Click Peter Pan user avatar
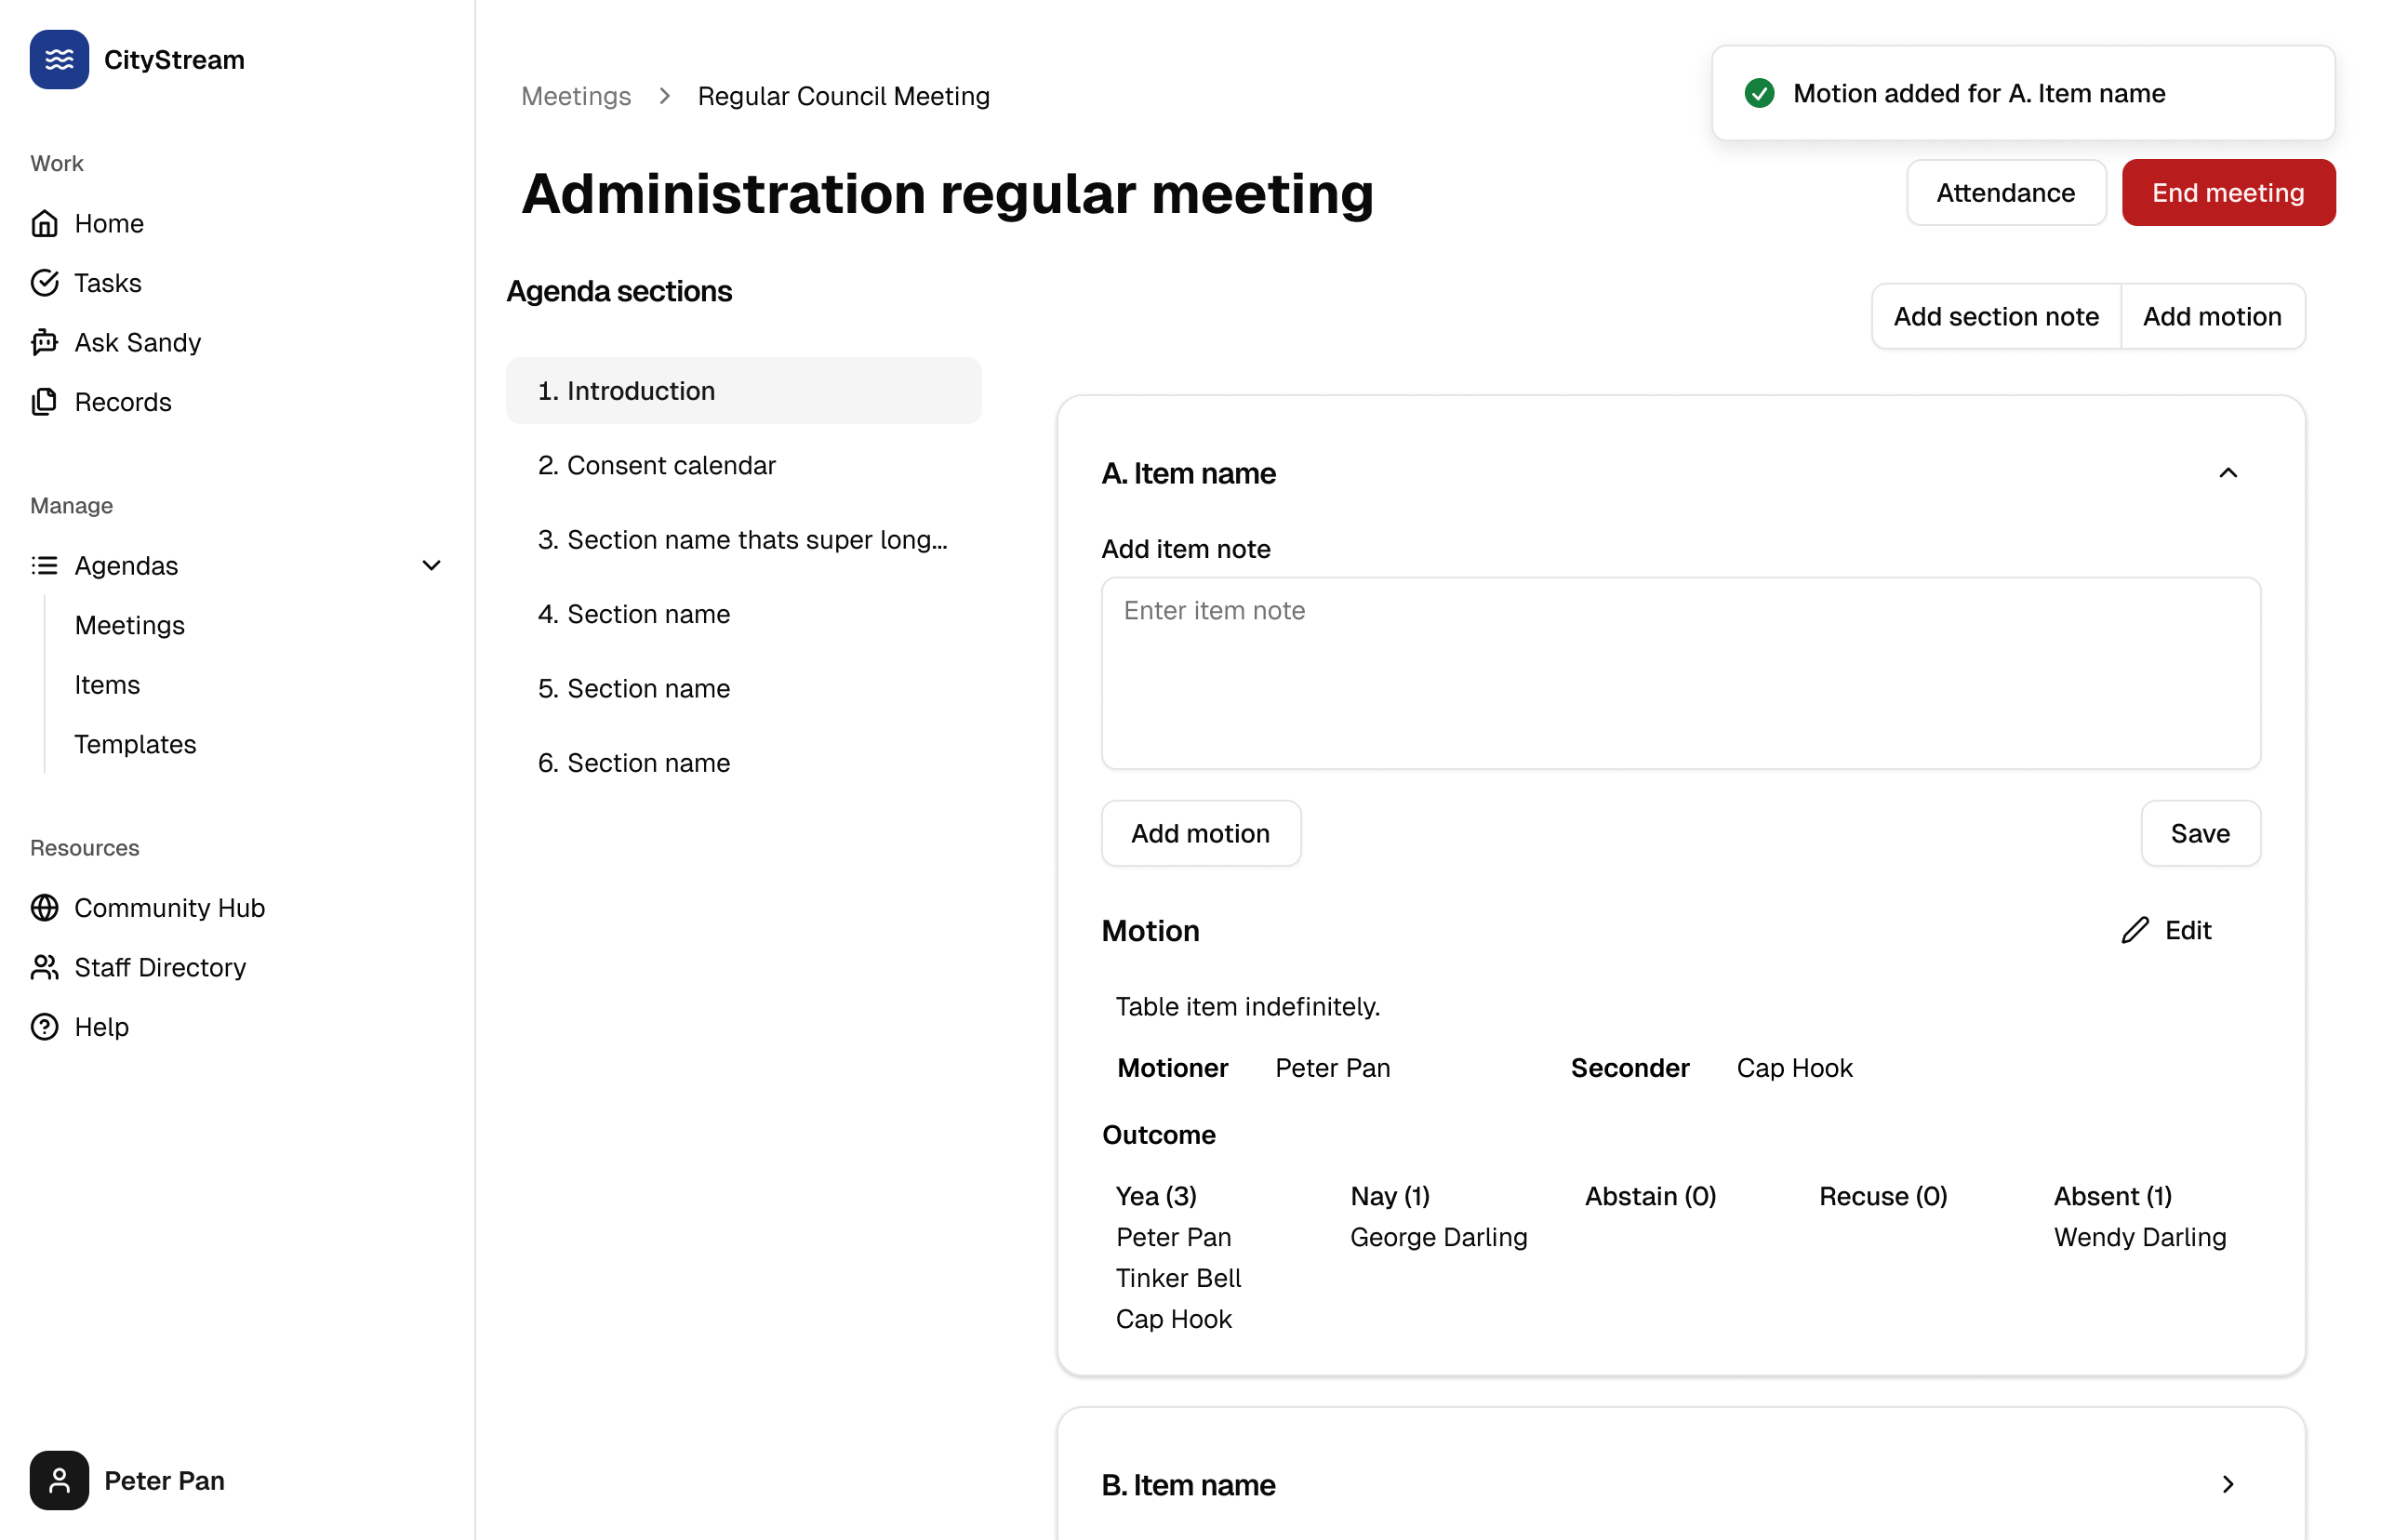The height and width of the screenshot is (1540, 2381). click(x=59, y=1480)
